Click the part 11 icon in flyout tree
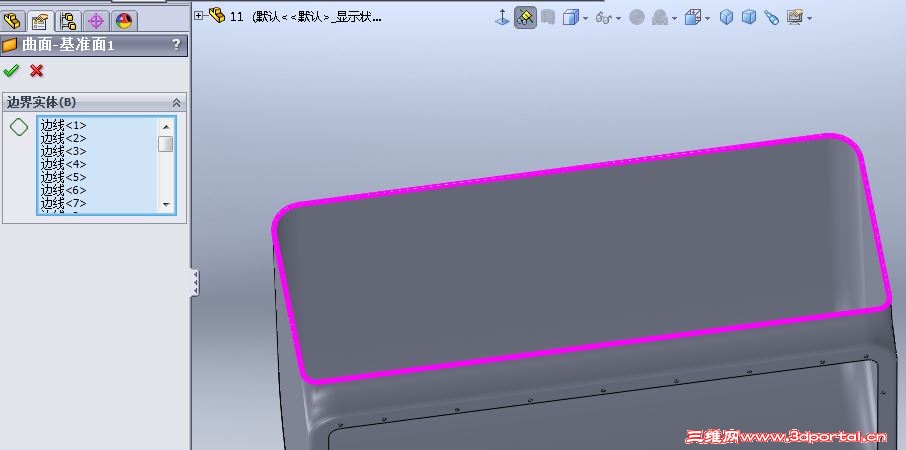906x450 pixels. pos(217,16)
